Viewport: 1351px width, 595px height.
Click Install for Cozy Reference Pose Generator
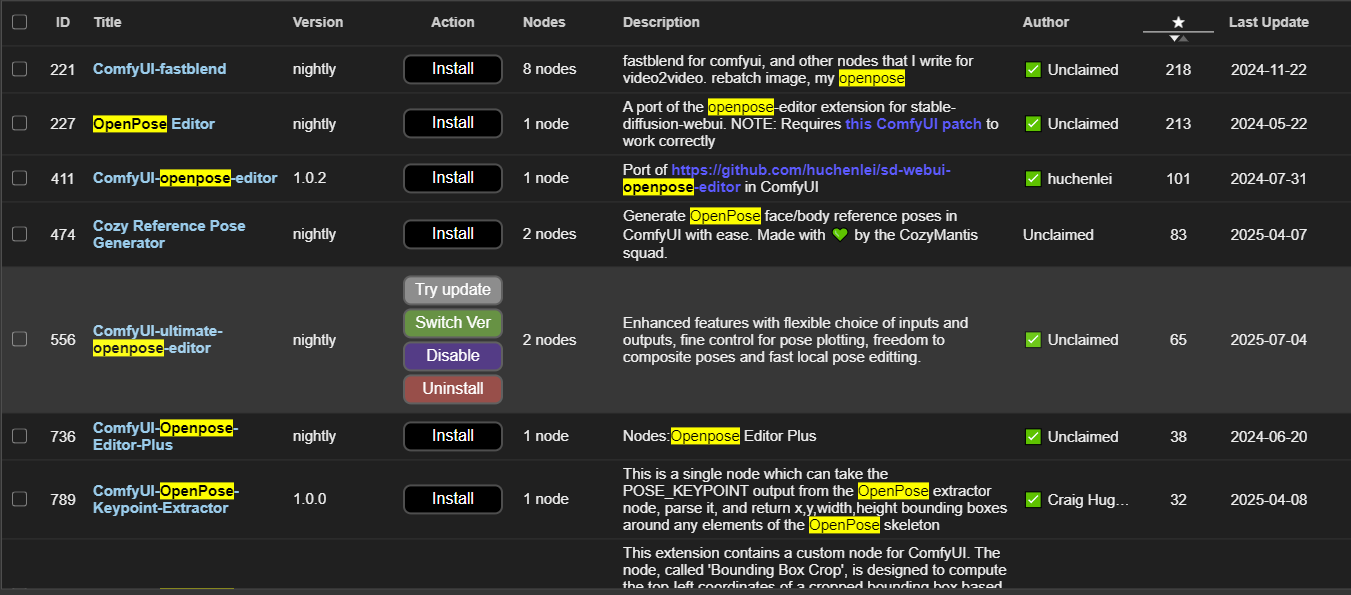click(x=453, y=234)
